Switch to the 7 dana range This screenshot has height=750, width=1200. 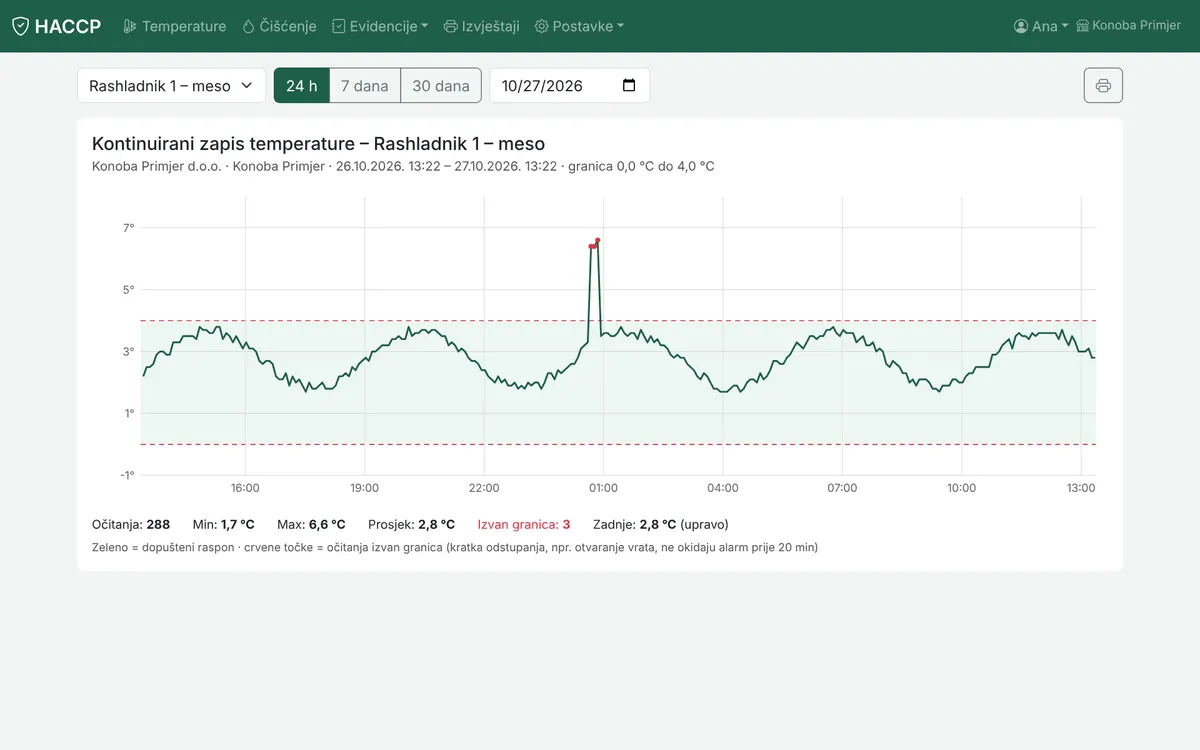(x=364, y=85)
